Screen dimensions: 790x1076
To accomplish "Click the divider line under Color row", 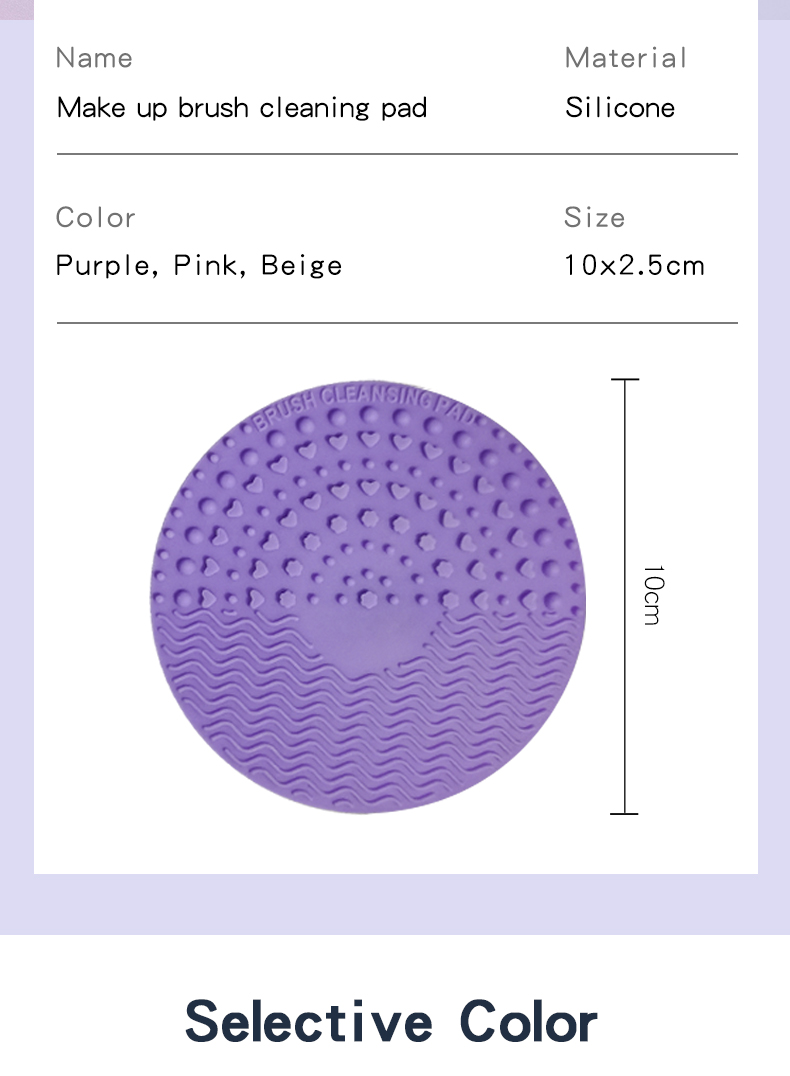I will [397, 323].
